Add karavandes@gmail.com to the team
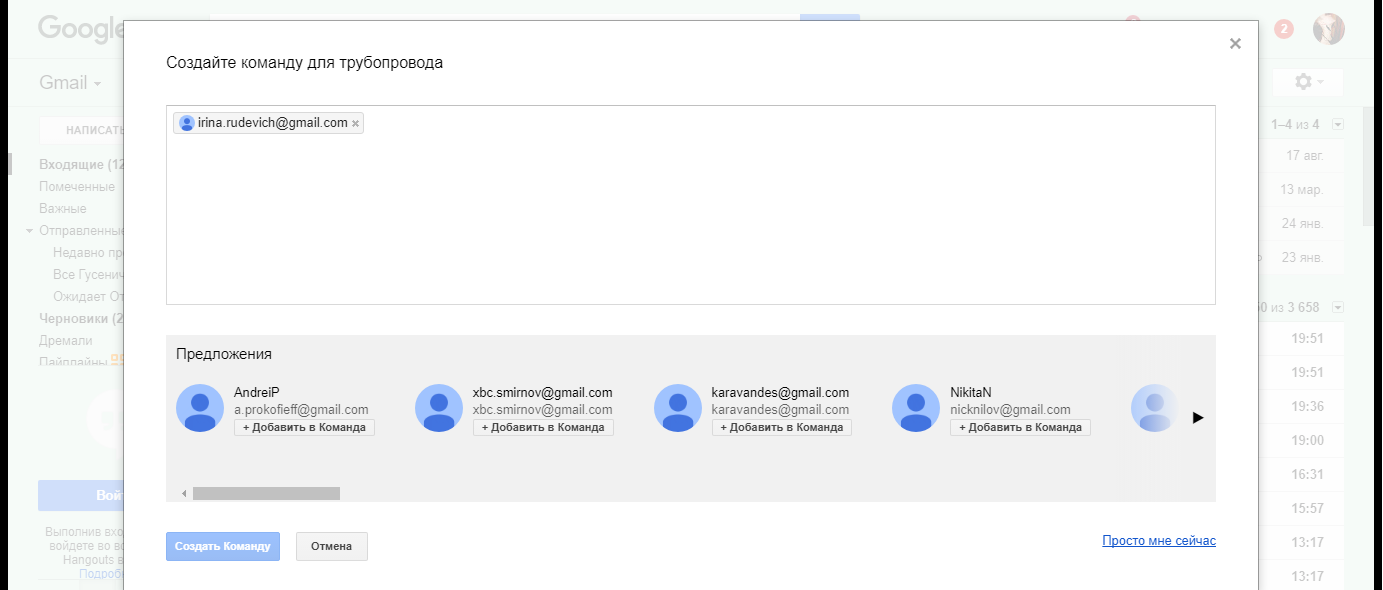Viewport: 1383px width, 590px height. point(782,427)
